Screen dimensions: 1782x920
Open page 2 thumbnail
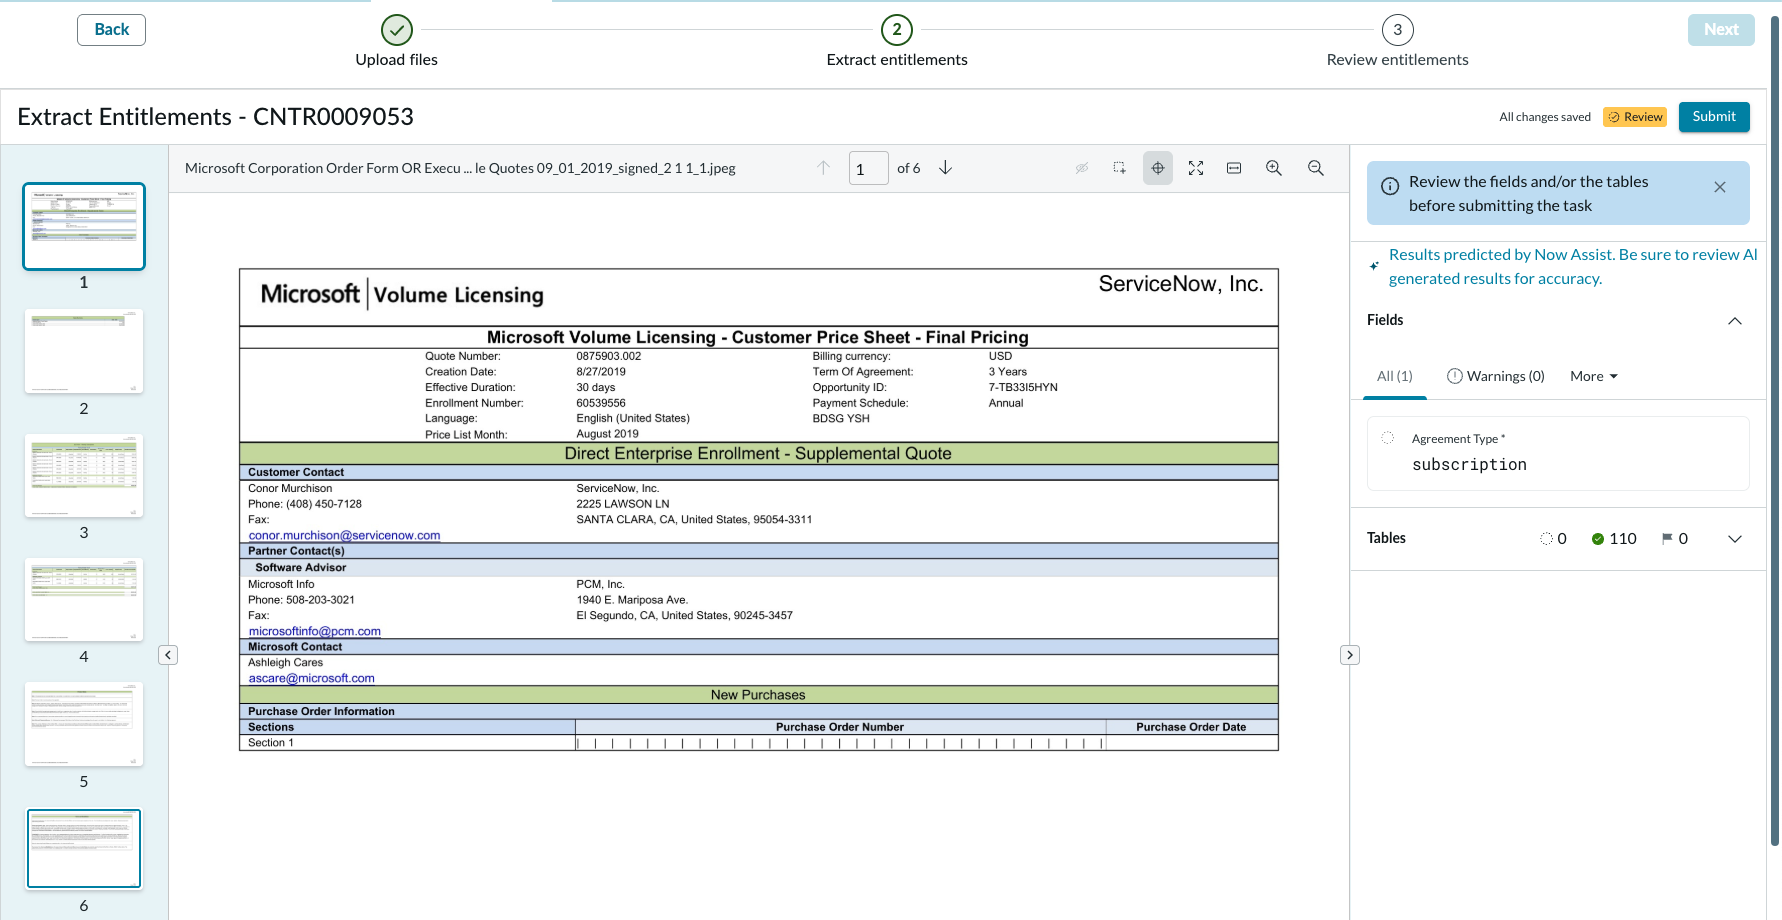tap(84, 351)
